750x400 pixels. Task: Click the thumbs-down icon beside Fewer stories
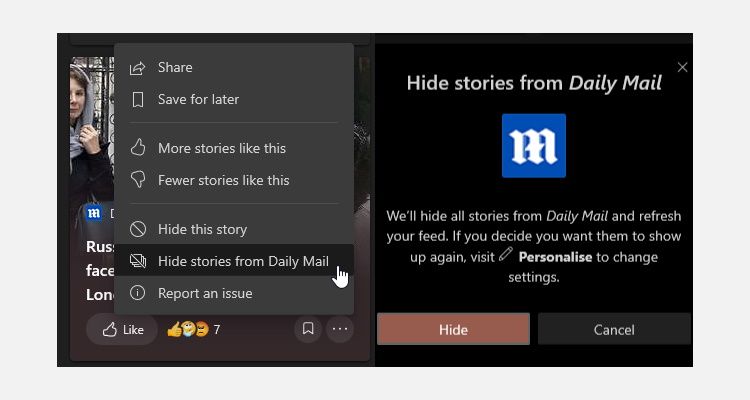pyautogui.click(x=138, y=180)
